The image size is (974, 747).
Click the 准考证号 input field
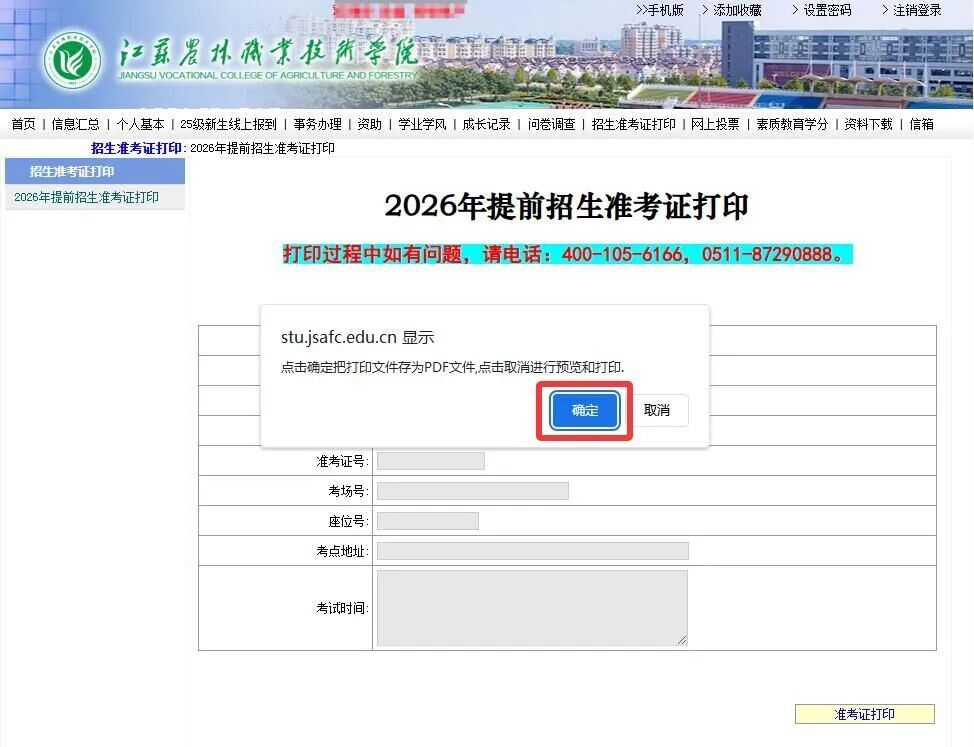430,461
